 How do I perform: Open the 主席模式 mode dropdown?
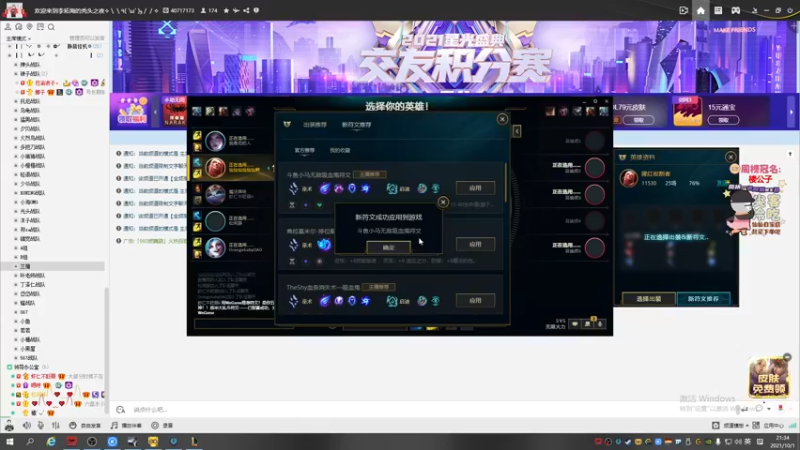[19, 39]
